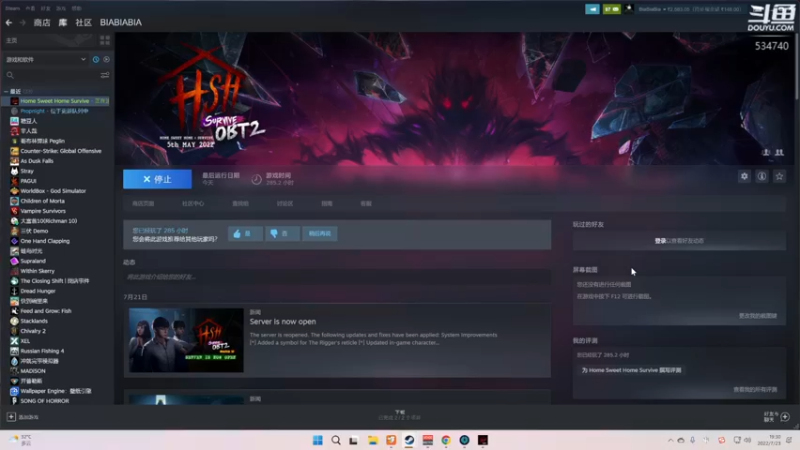This screenshot has width=800, height=450.
Task: Select Russian Fishing 4
Action: click(42, 351)
